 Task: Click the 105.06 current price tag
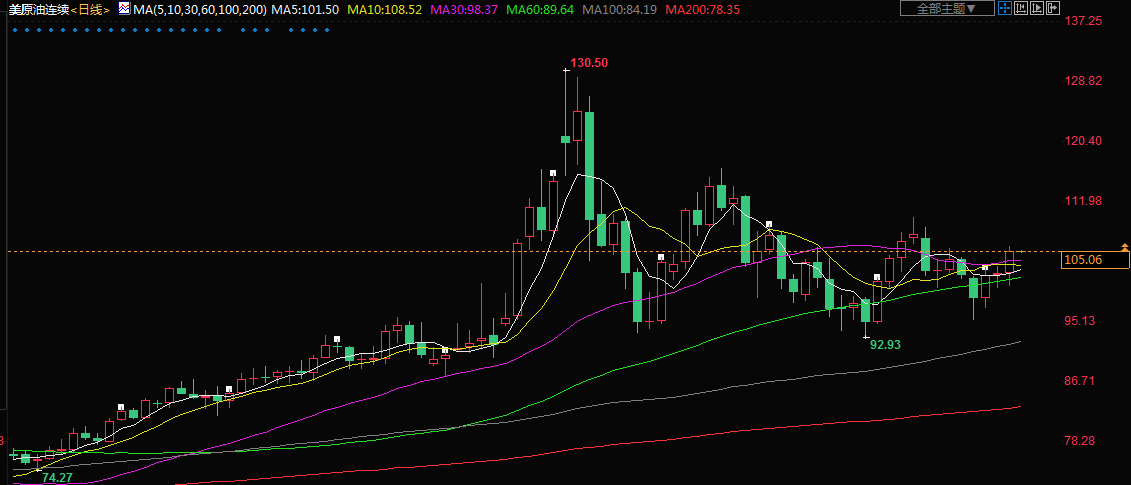point(1083,260)
